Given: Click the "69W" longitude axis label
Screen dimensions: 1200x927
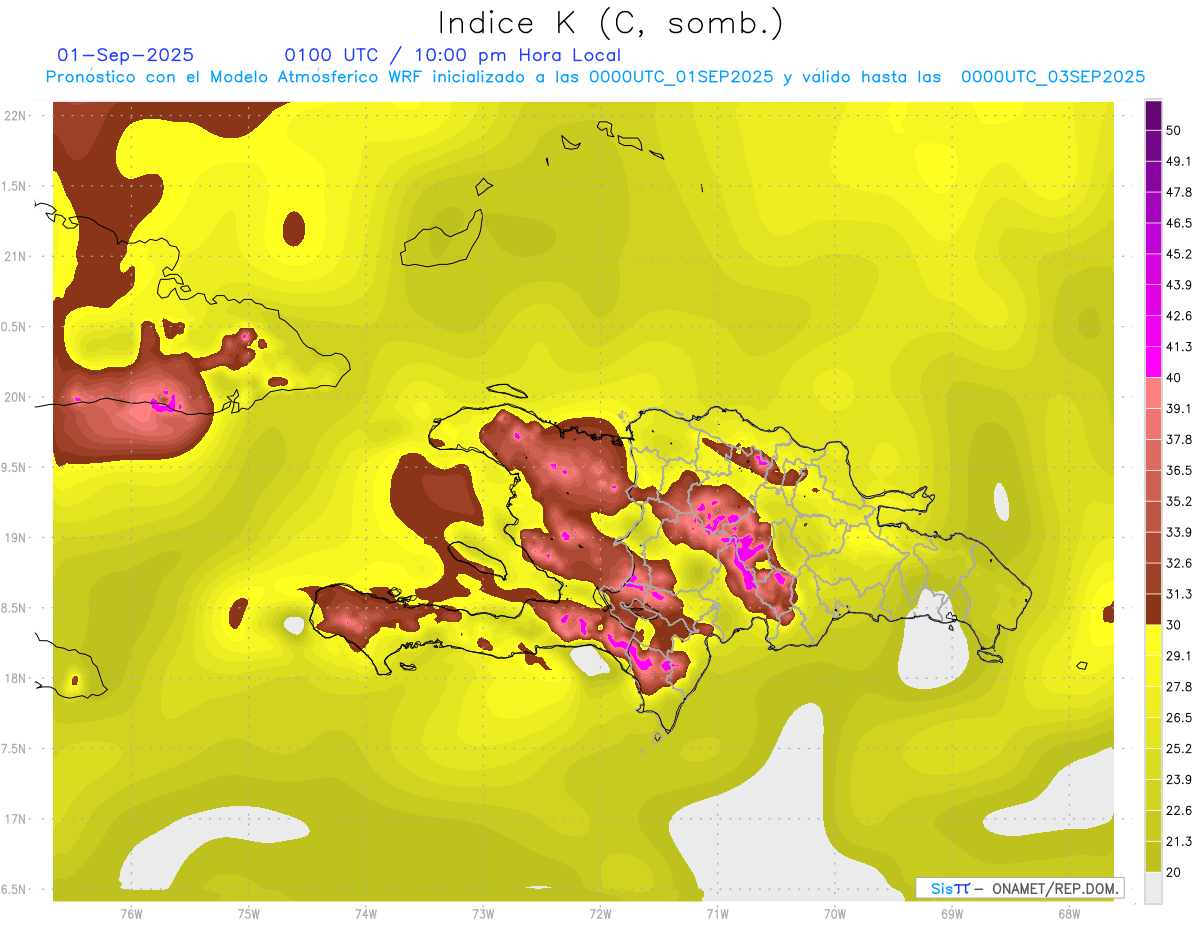Looking at the screenshot, I should [952, 913].
